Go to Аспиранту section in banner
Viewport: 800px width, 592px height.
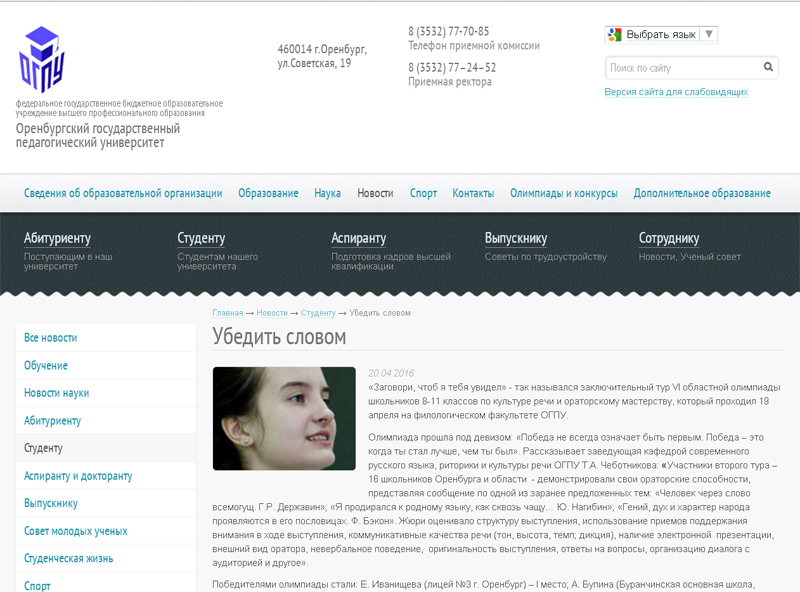coord(358,238)
